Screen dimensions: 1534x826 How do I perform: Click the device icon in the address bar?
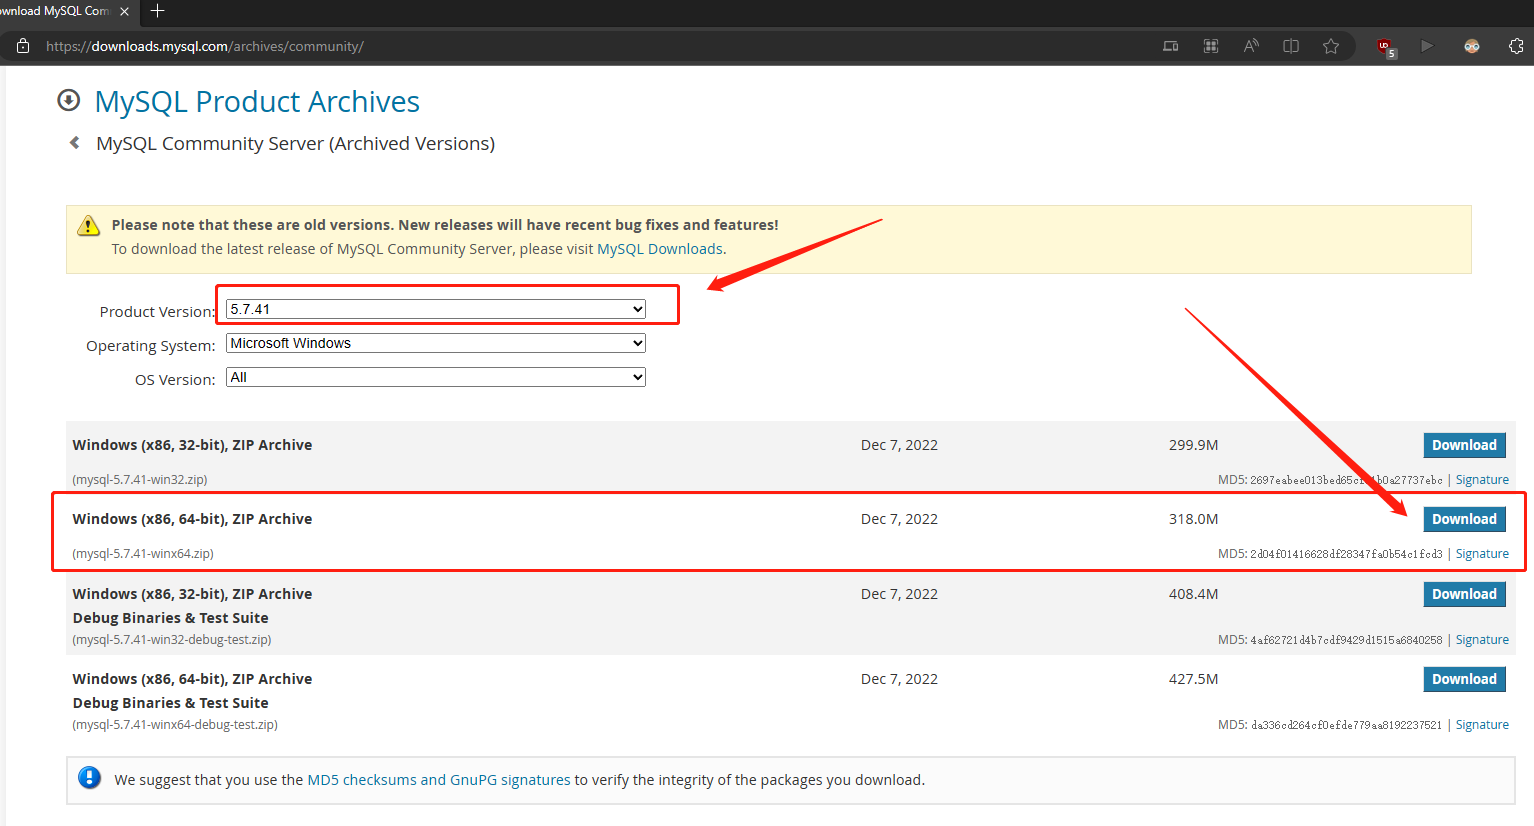tap(1170, 46)
